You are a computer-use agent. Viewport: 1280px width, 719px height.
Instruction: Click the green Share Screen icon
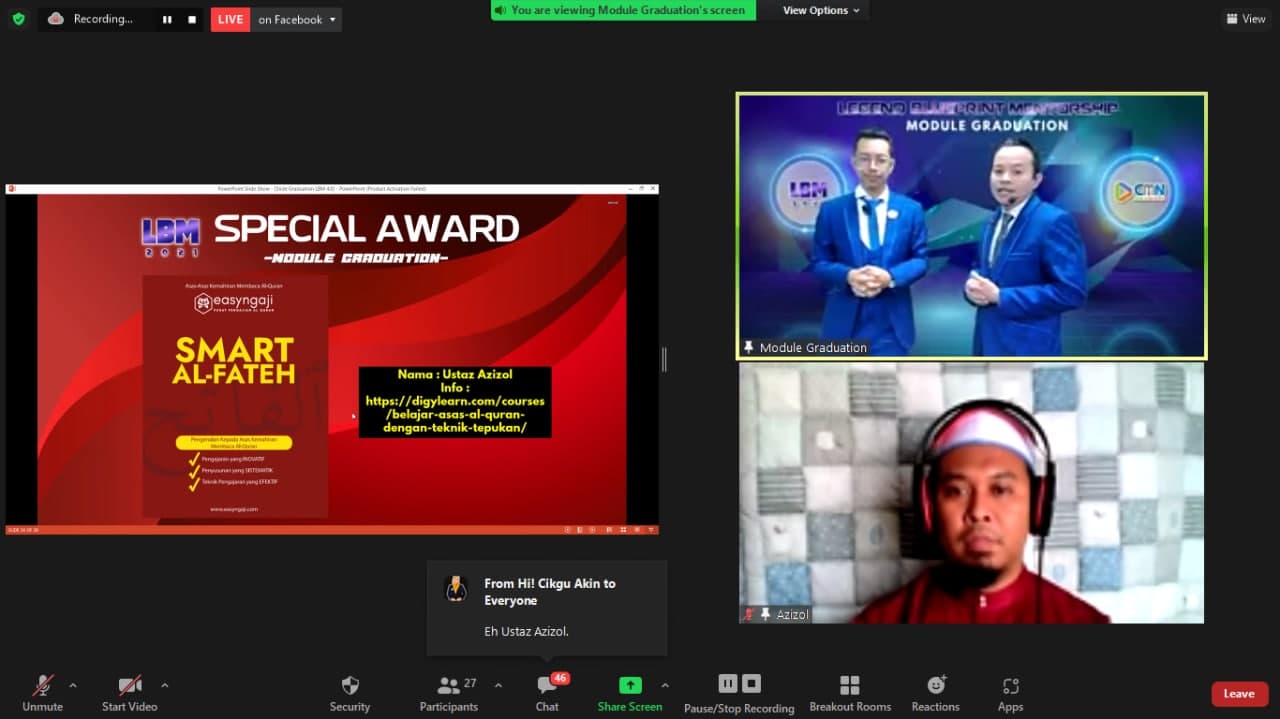[630, 685]
